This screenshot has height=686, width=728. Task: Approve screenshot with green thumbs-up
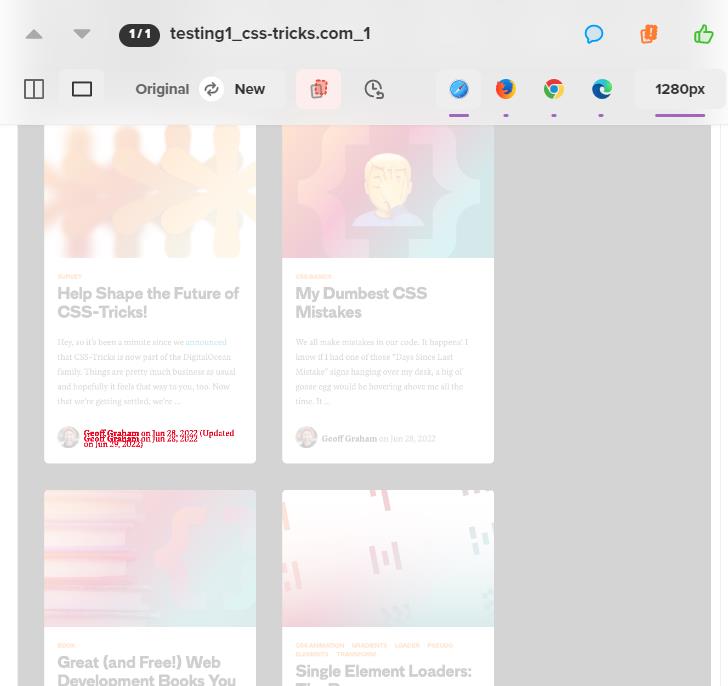703,34
